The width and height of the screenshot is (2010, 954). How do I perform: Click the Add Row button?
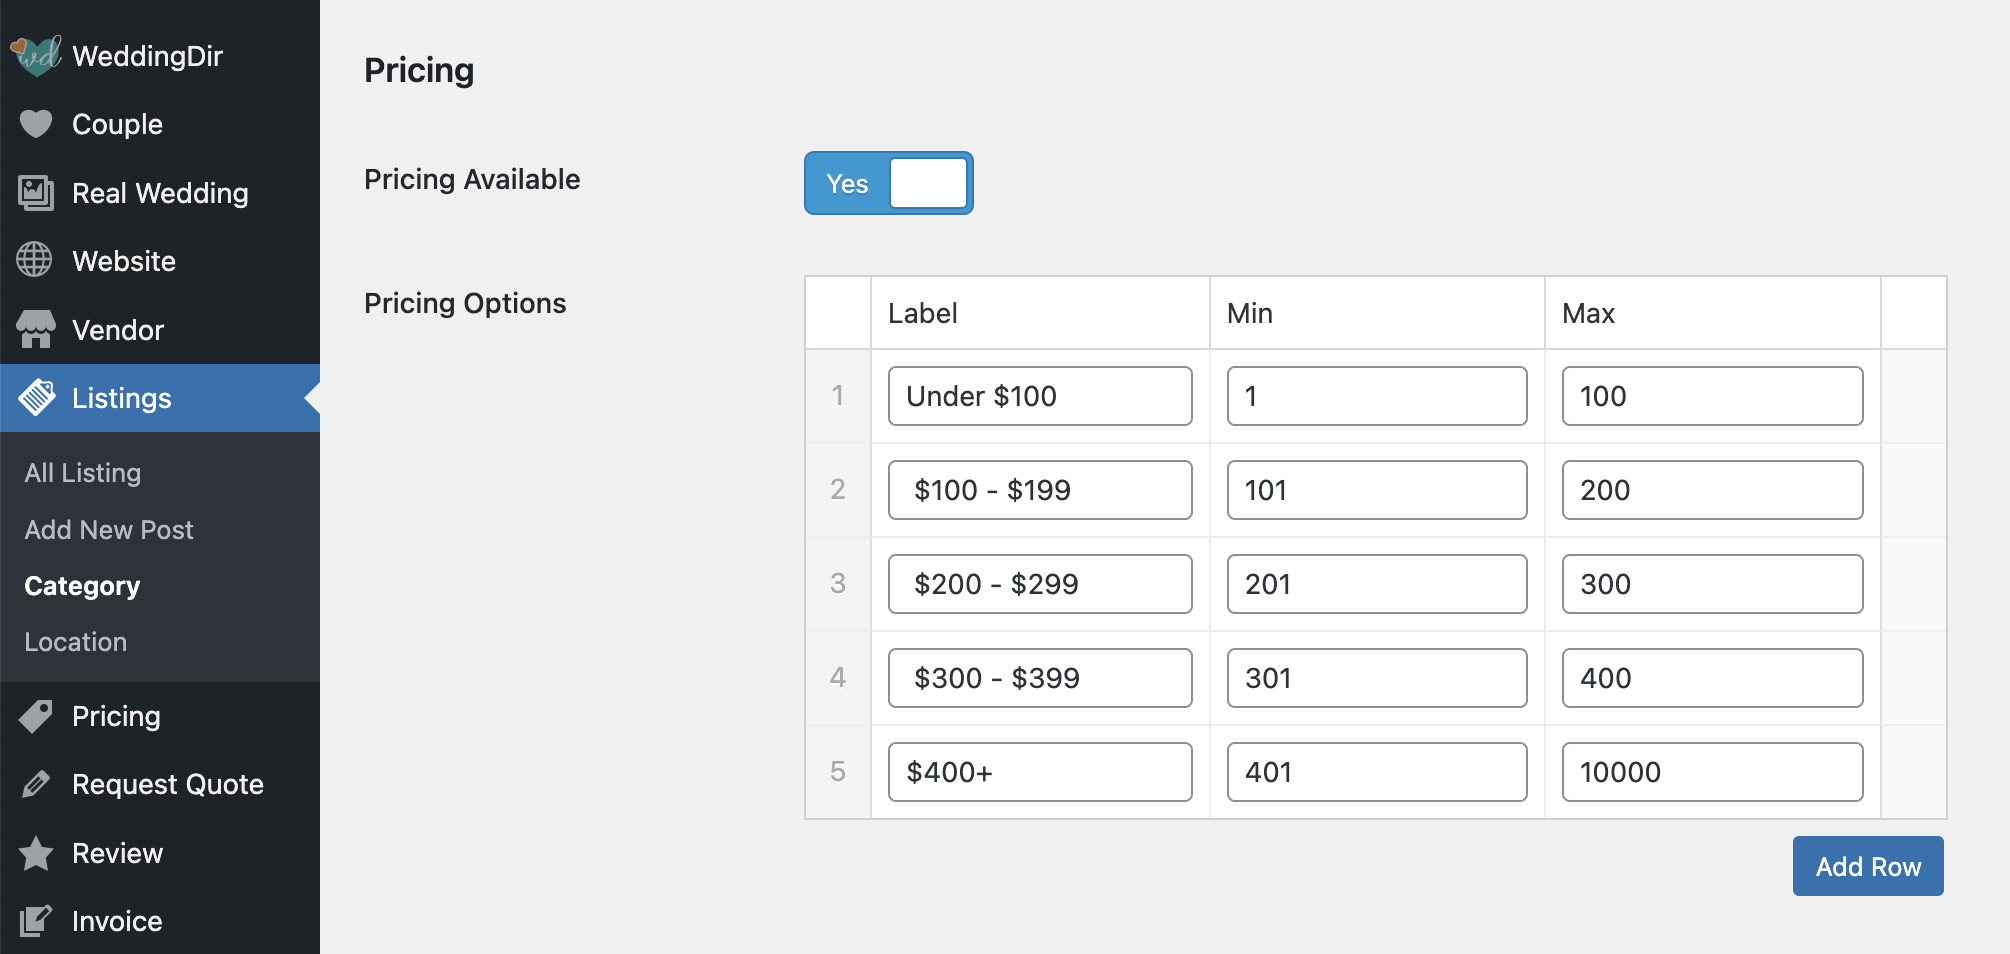(1867, 866)
